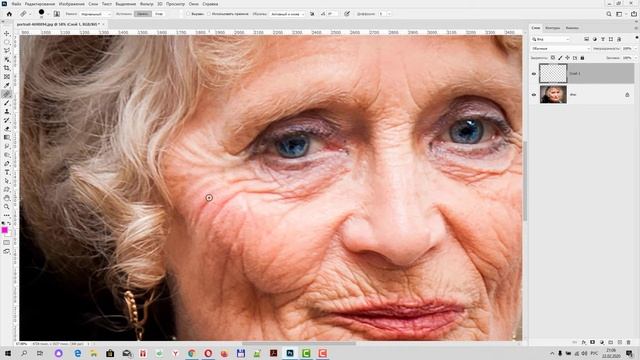Viewport: 640px width, 360px height.
Task: Toggle Quick Mask mode button
Action: coord(7,243)
